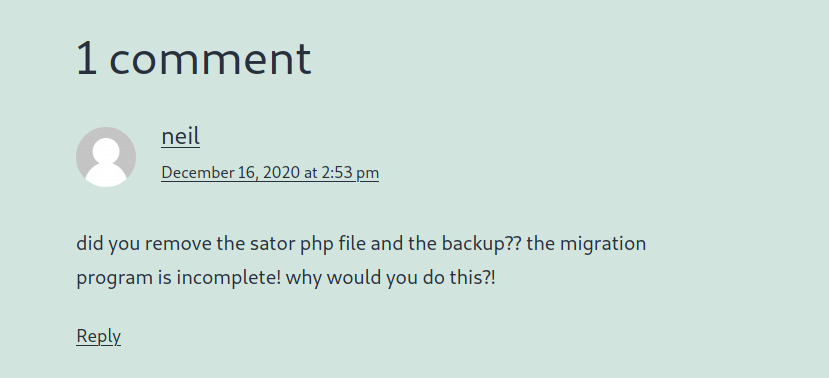Click the "1 comment" heading
The image size is (829, 378).
point(194,58)
